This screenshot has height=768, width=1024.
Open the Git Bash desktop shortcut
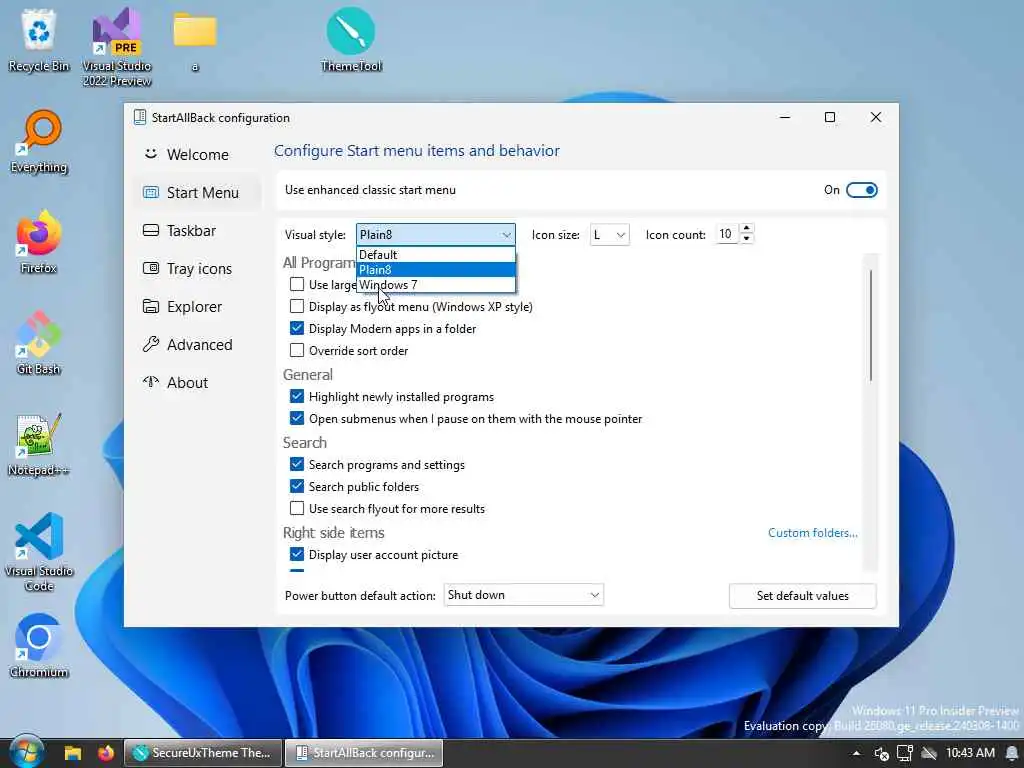39,343
